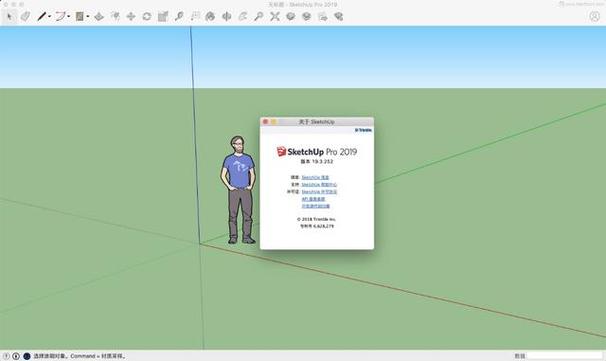The image size is (606, 361).
Task: Expand the Arc tool dropdown arrow
Action: [x=69, y=17]
